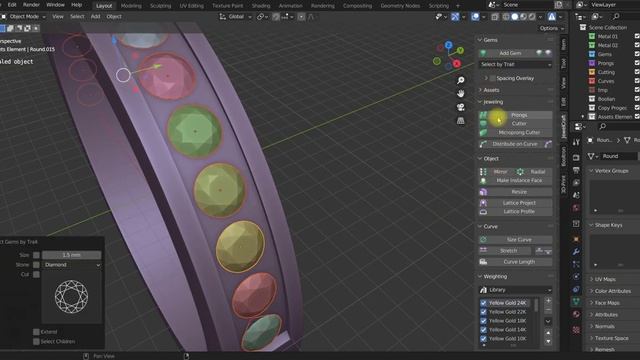Viewport: 640px width, 360px height.
Task: Open the Select by Trait dropdown
Action: [516, 64]
